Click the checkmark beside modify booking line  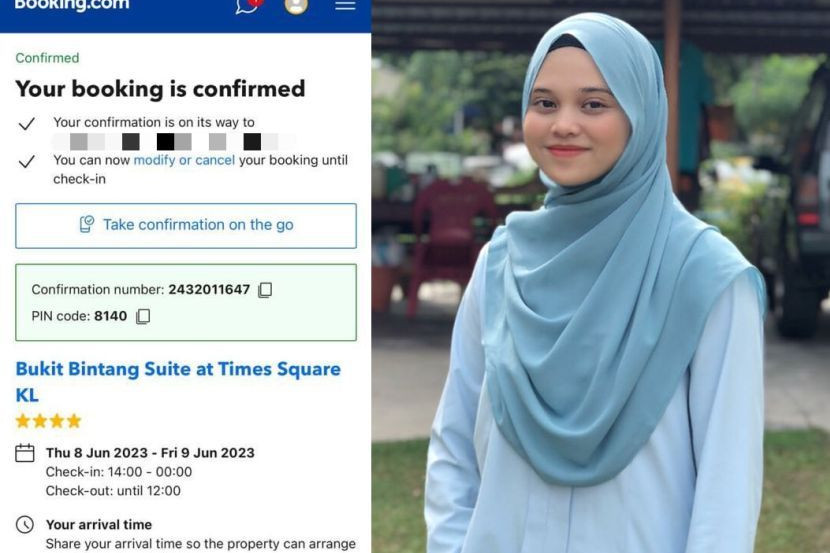[x=26, y=161]
